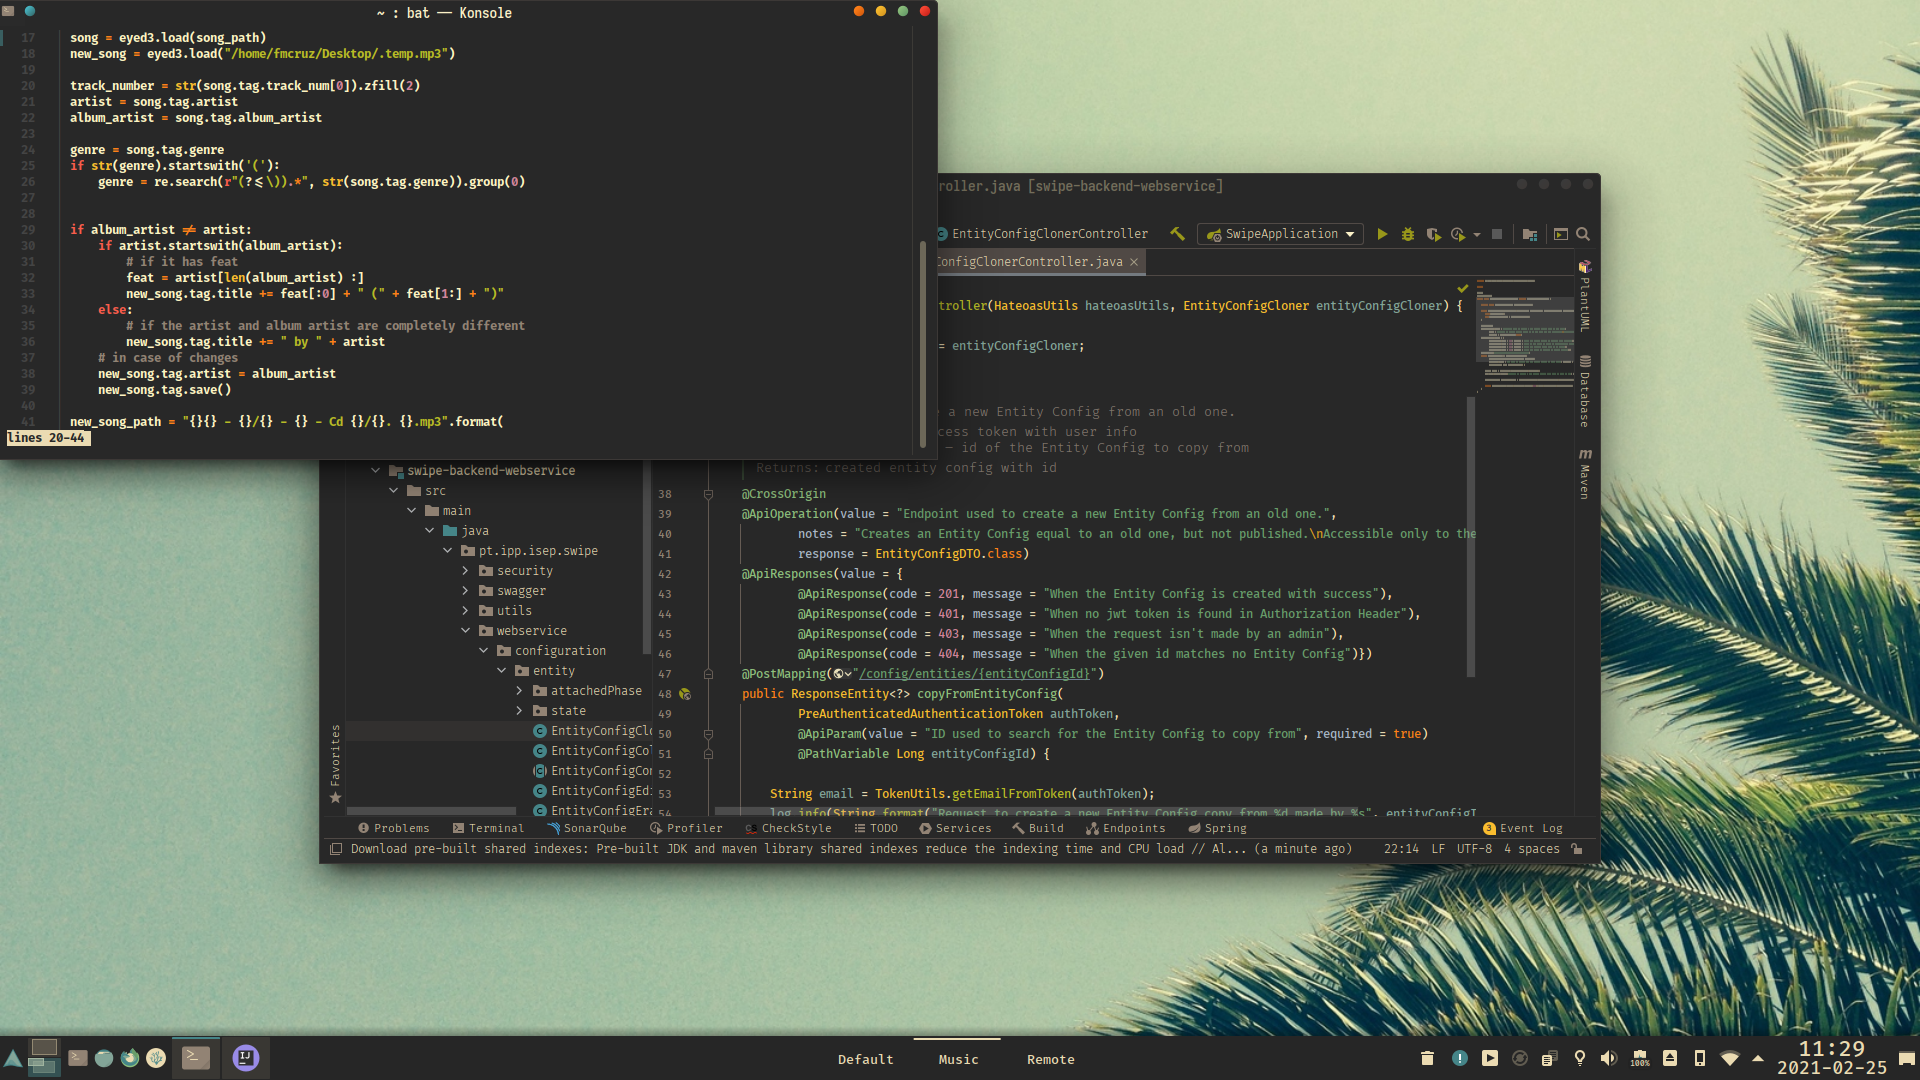
Task: Toggle the volume icon in system tray
Action: 1608,1058
